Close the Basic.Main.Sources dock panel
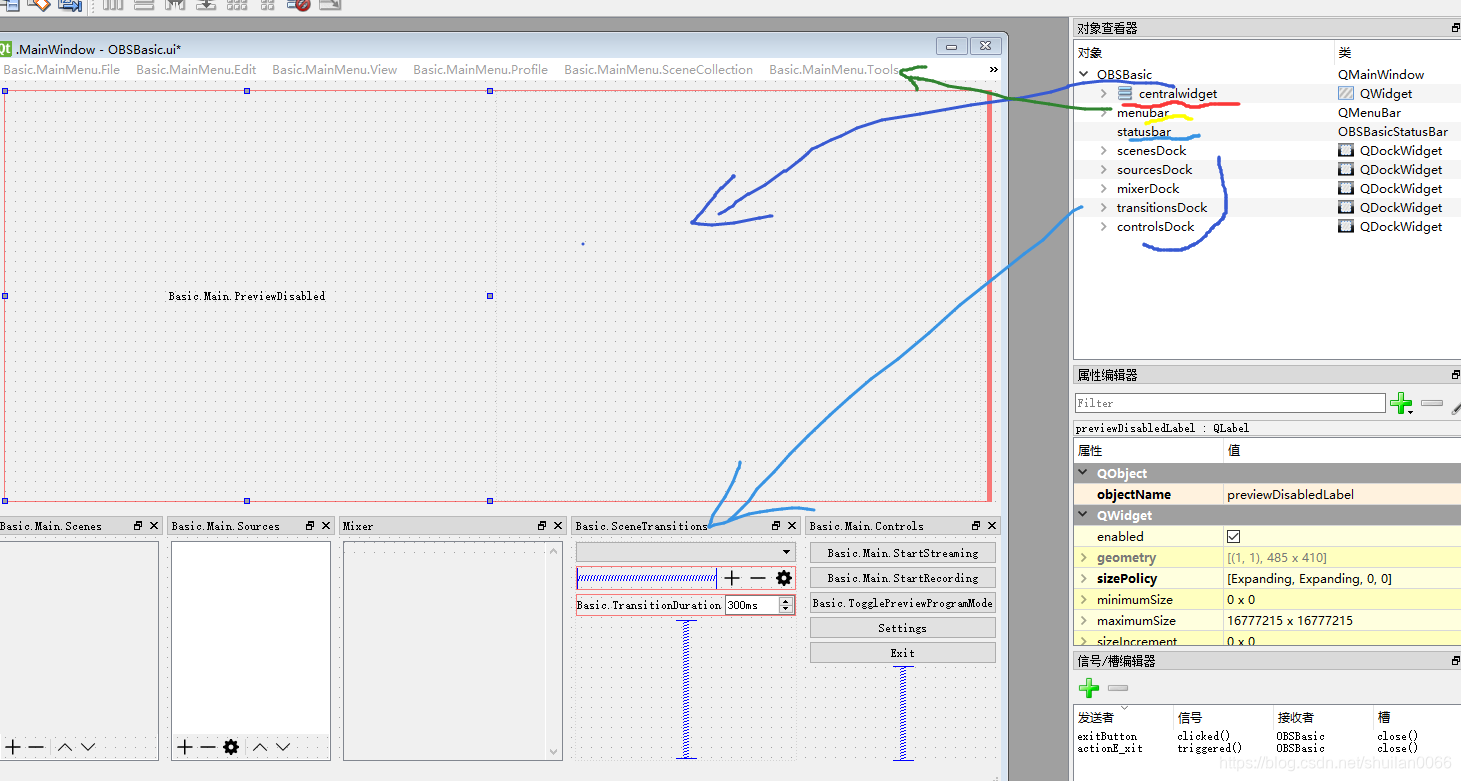This screenshot has width=1461, height=781. point(326,526)
